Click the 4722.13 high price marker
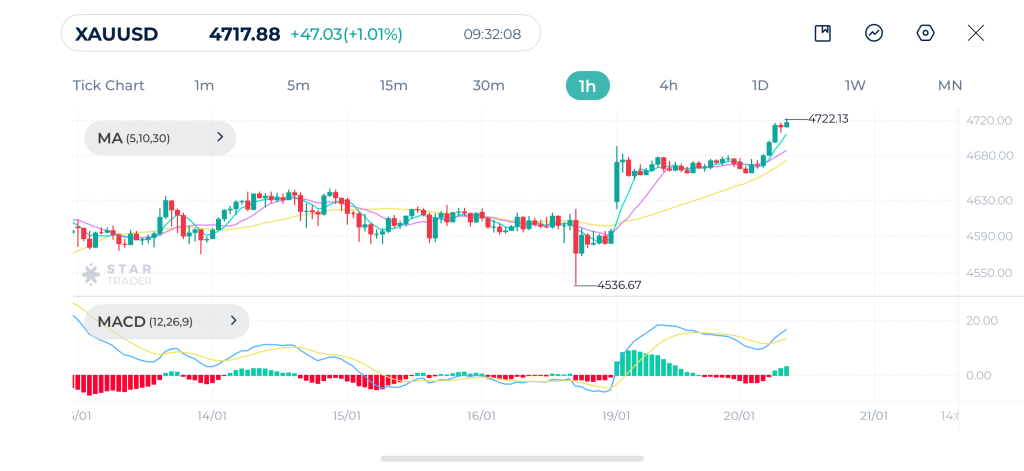This screenshot has height=471, width=1024. (x=828, y=119)
